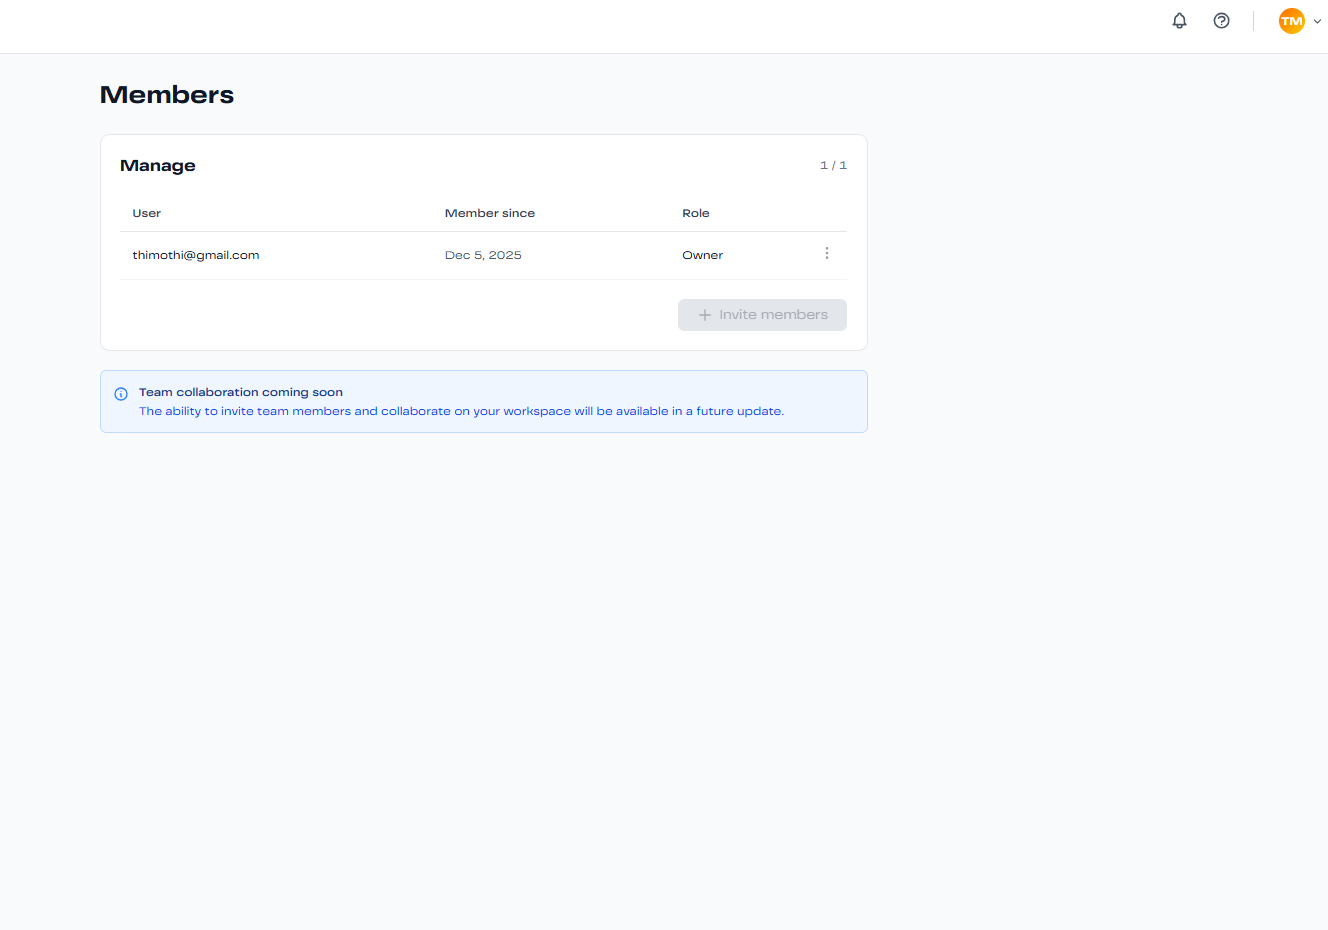Click the Team collaboration coming soon title
Screen dimensions: 1328x930
point(241,392)
